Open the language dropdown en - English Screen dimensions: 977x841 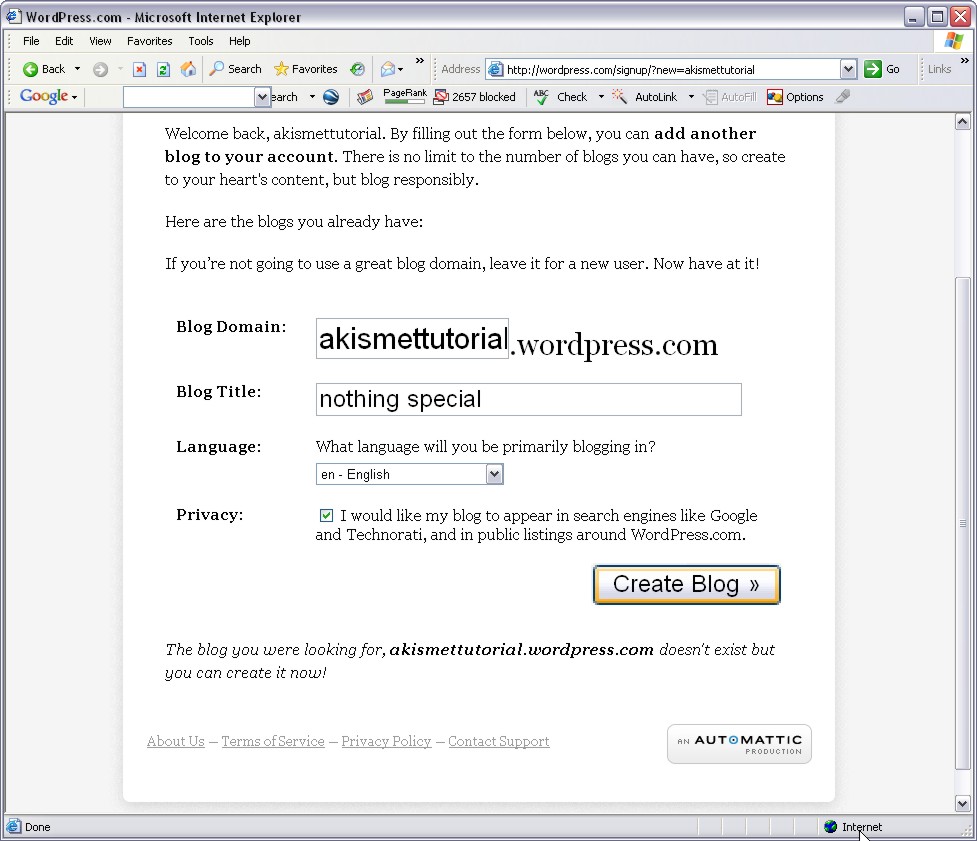pyautogui.click(x=409, y=474)
